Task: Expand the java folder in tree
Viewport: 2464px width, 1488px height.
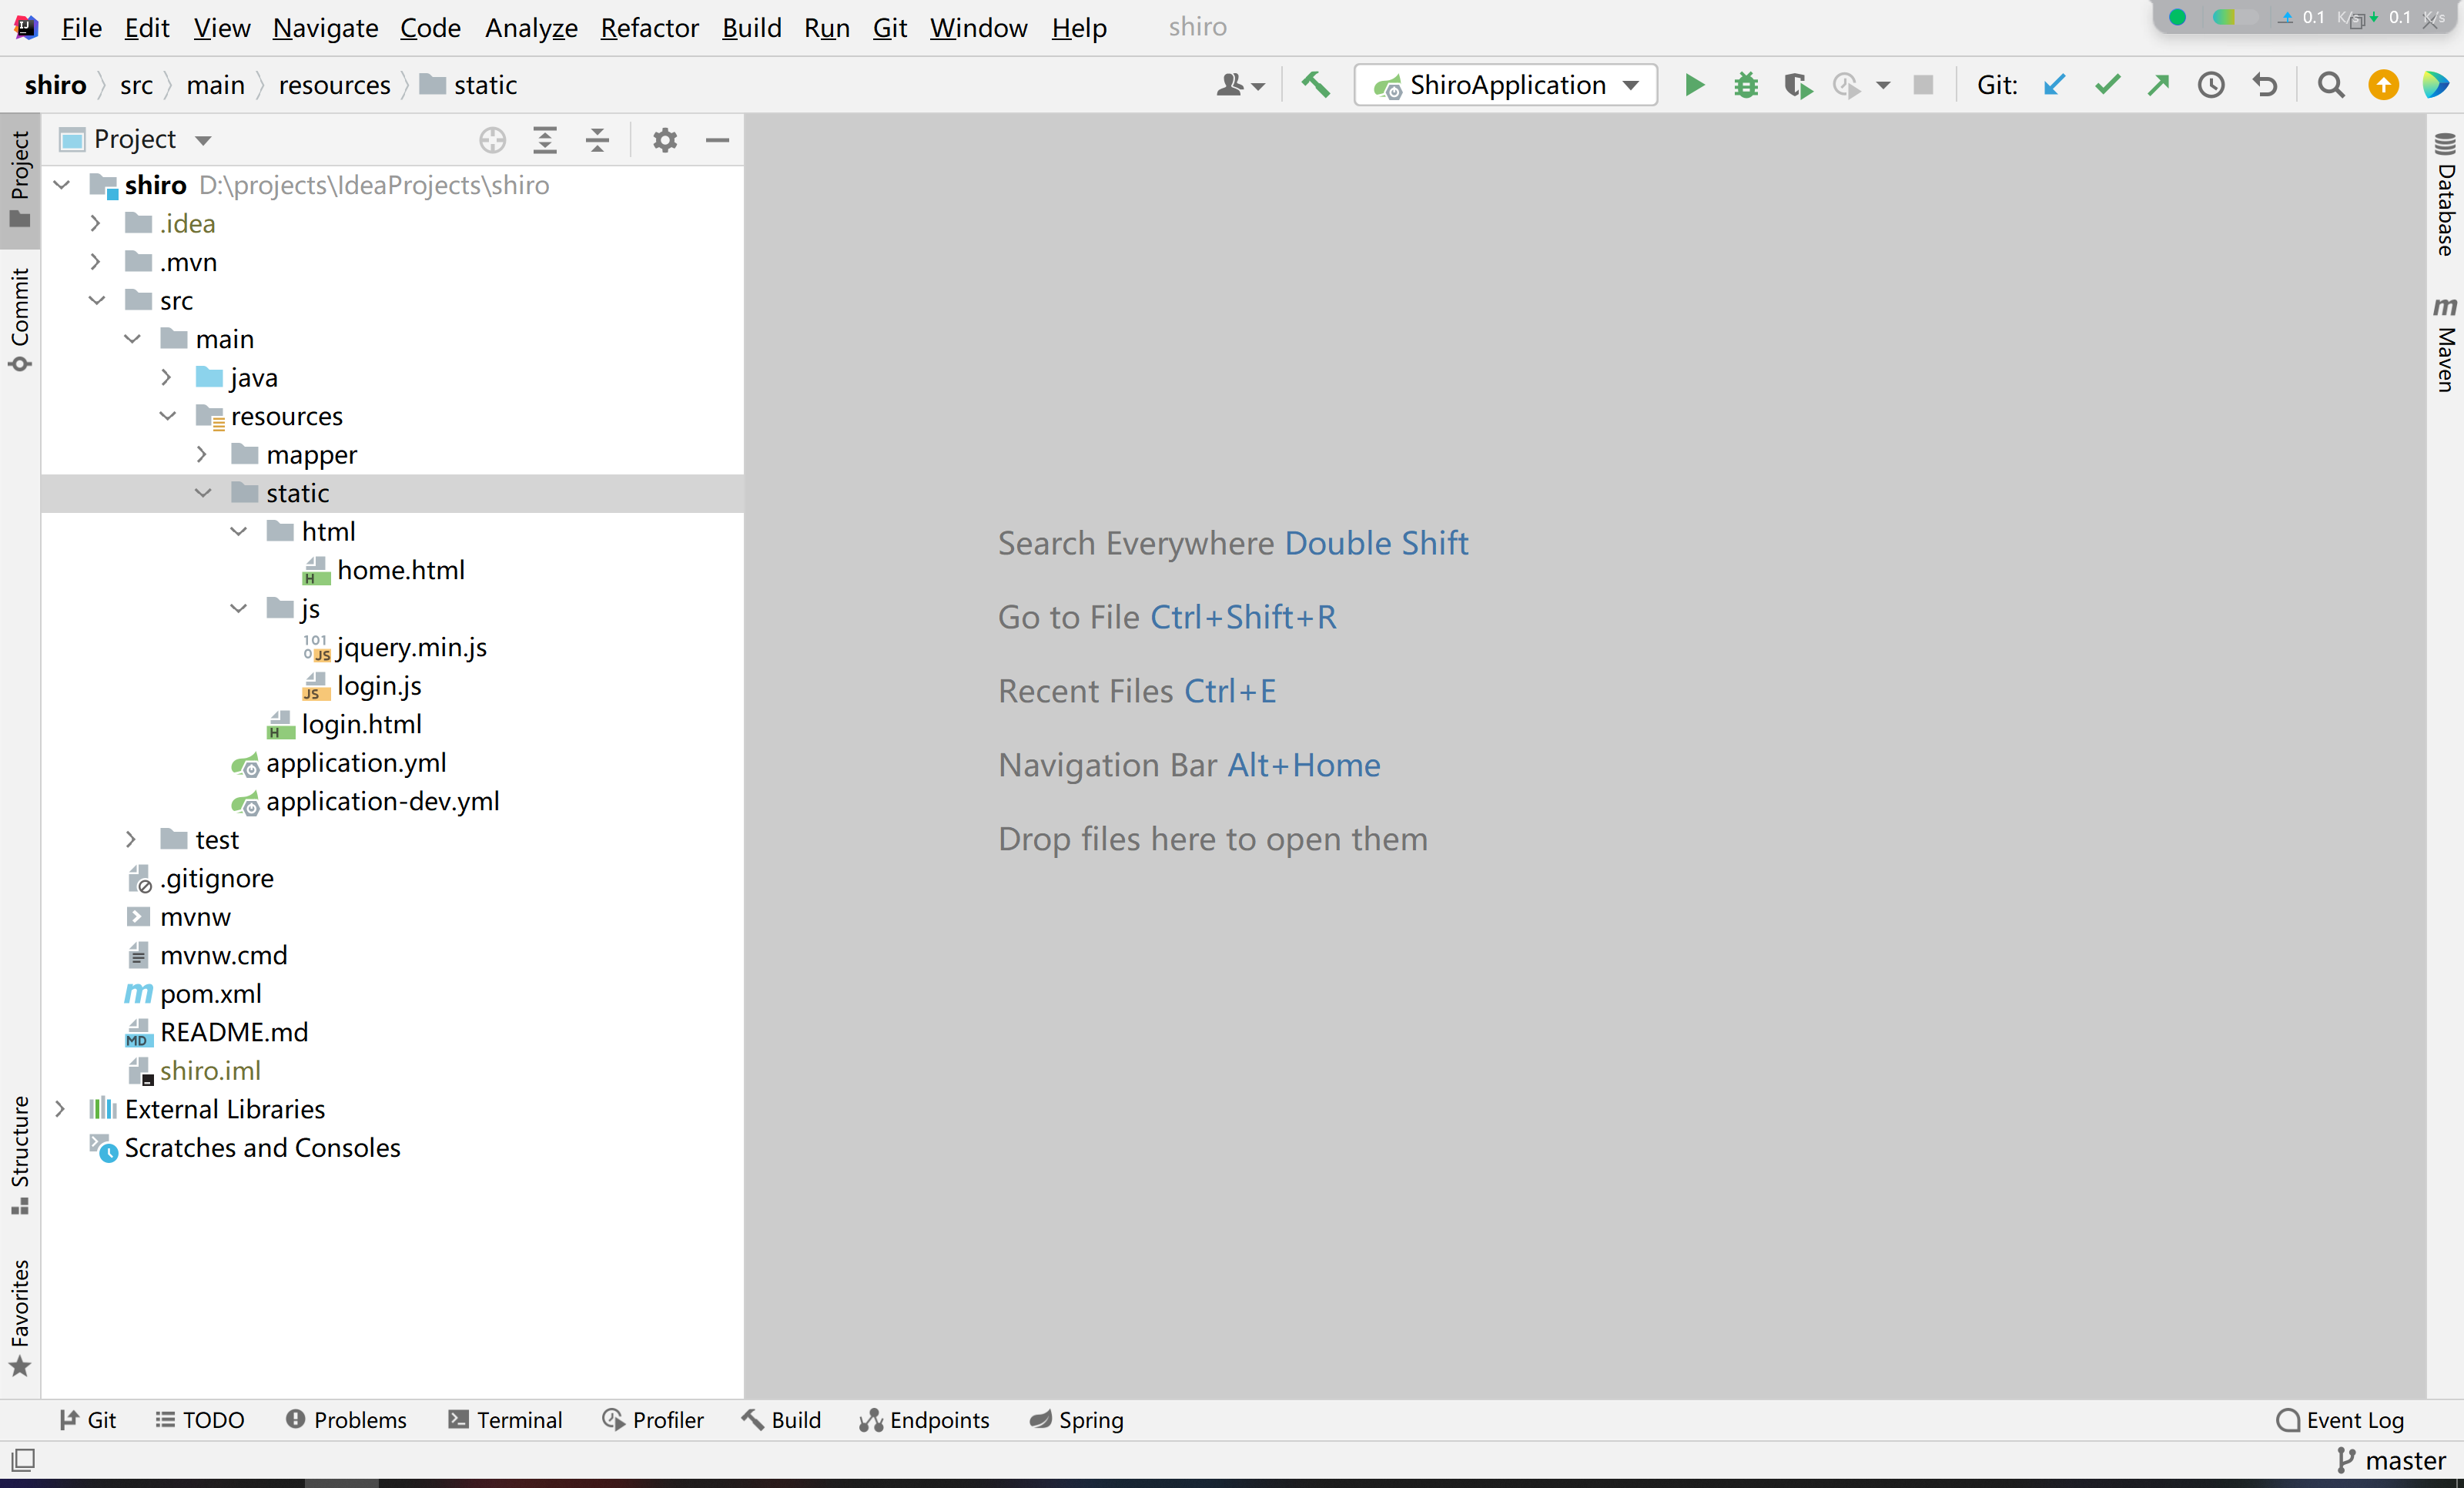Action: (167, 378)
